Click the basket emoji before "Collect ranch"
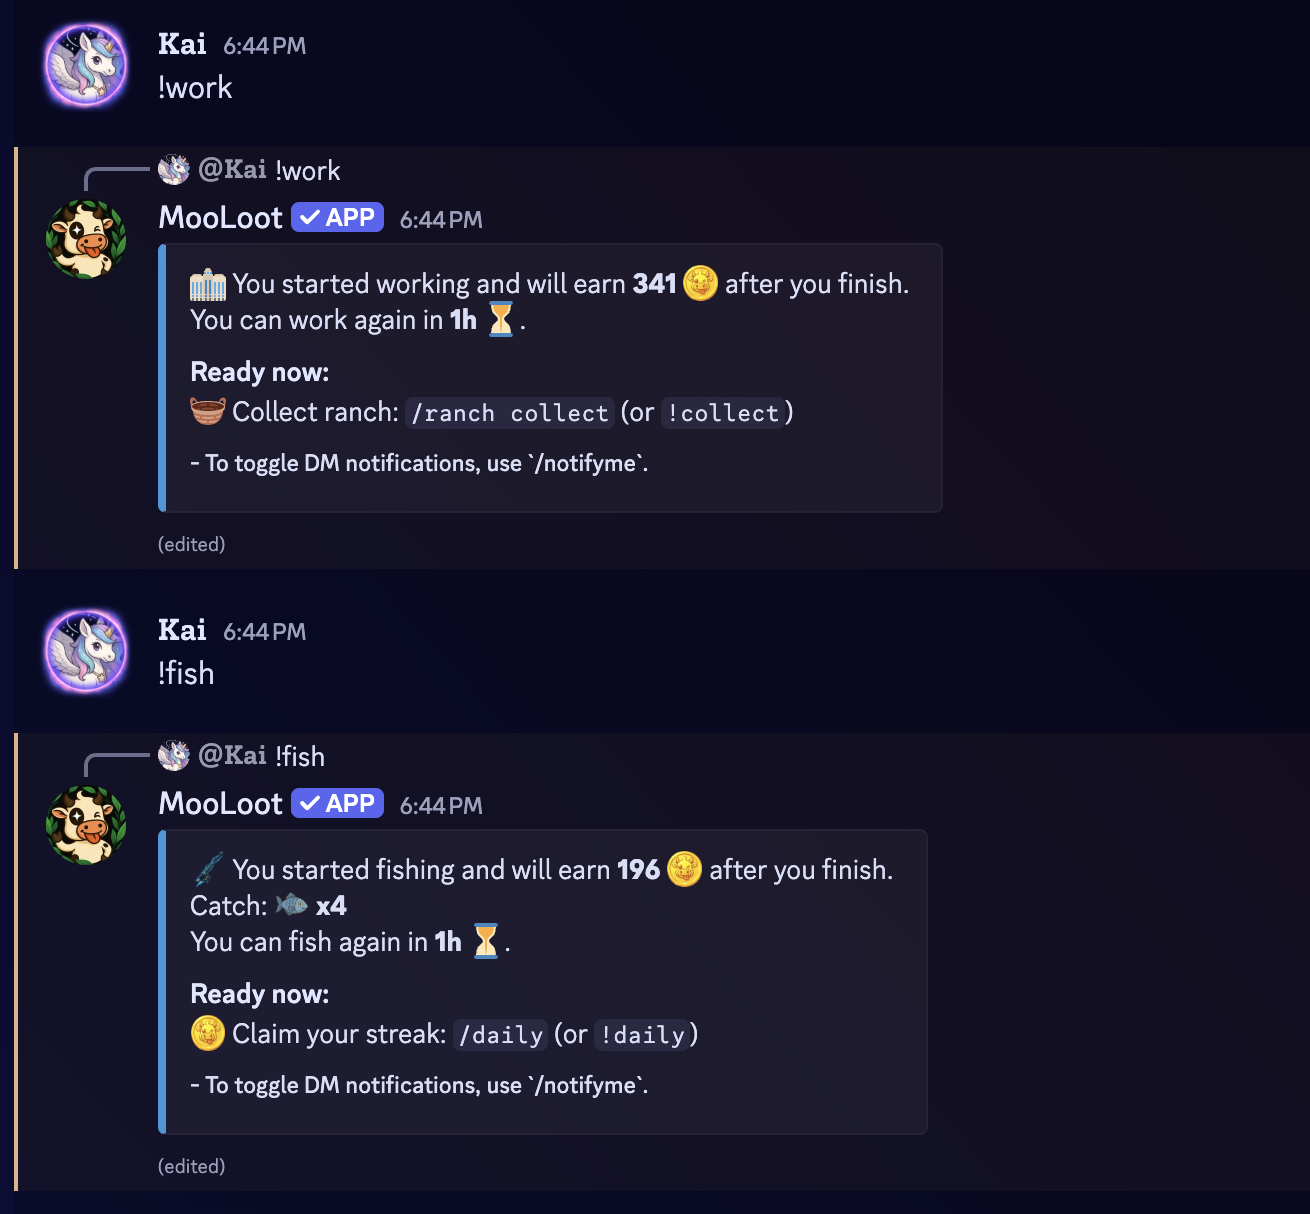Image resolution: width=1310 pixels, height=1214 pixels. (208, 412)
